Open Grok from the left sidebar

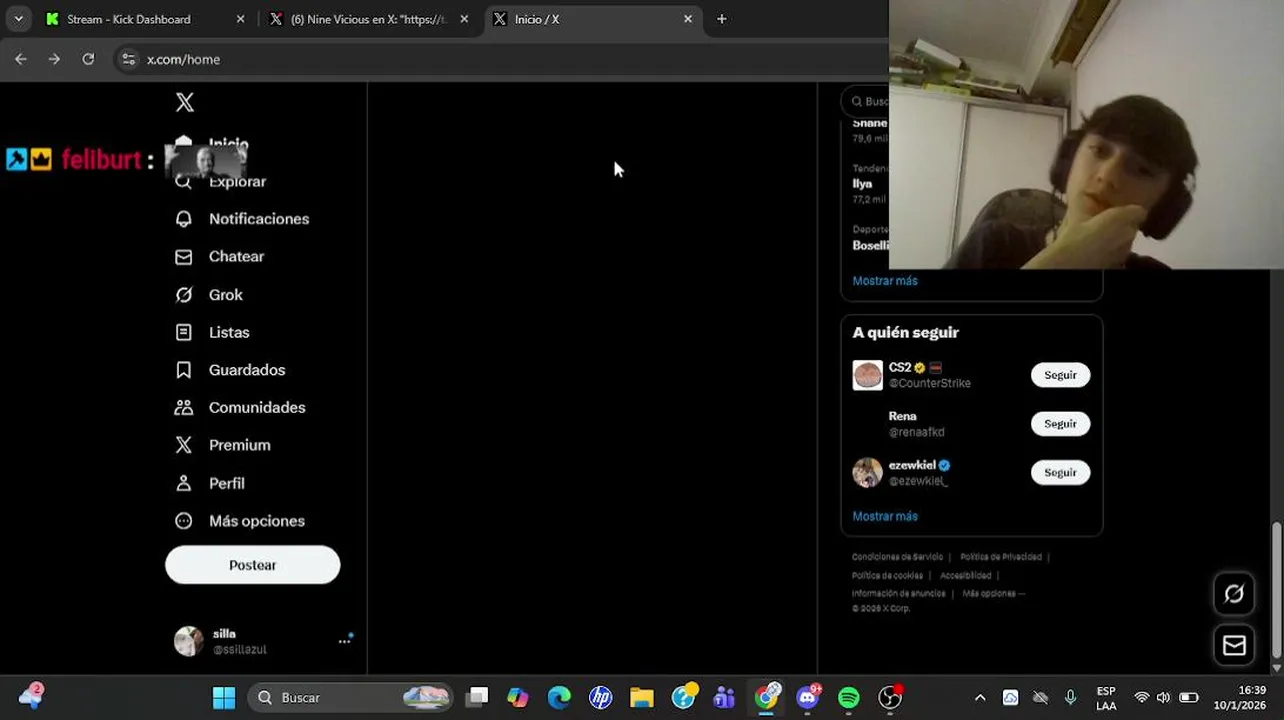(x=209, y=295)
